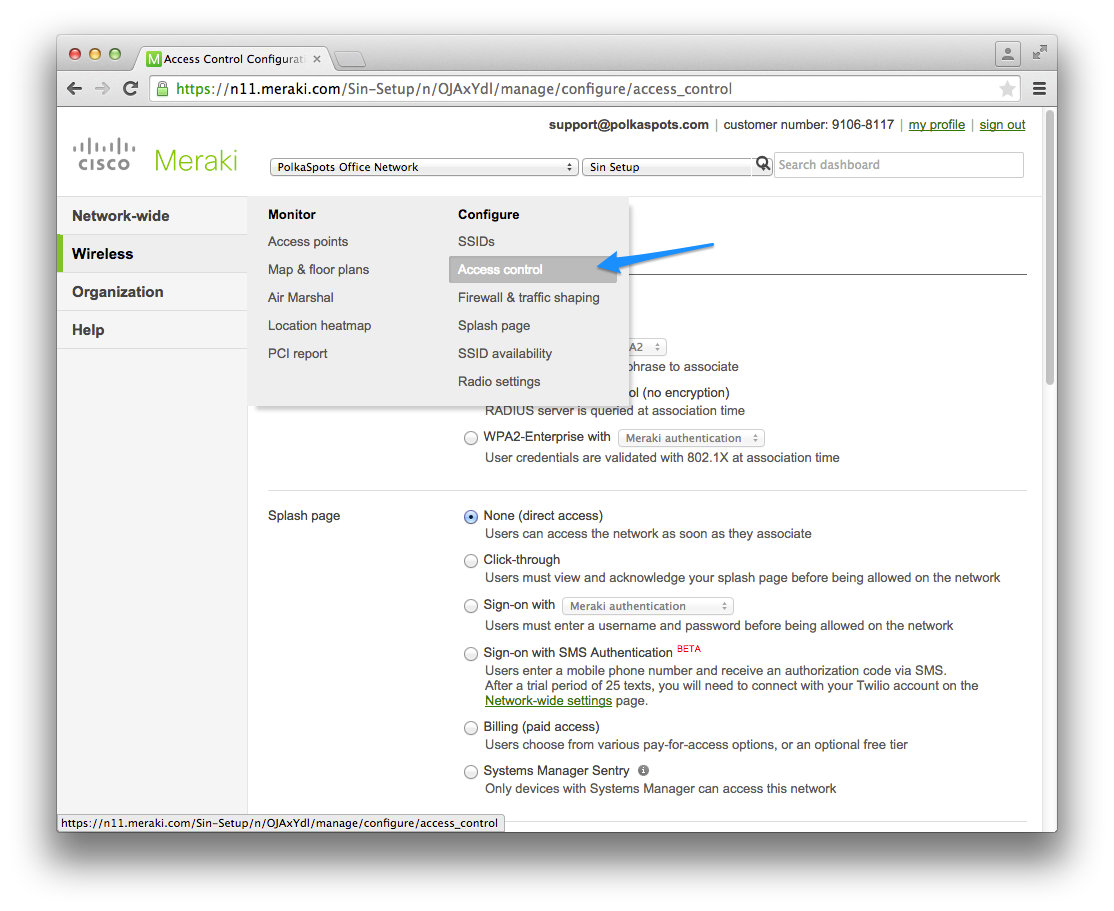This screenshot has width=1114, height=911.
Task: Focus the Search dashboard field
Action: coord(899,165)
